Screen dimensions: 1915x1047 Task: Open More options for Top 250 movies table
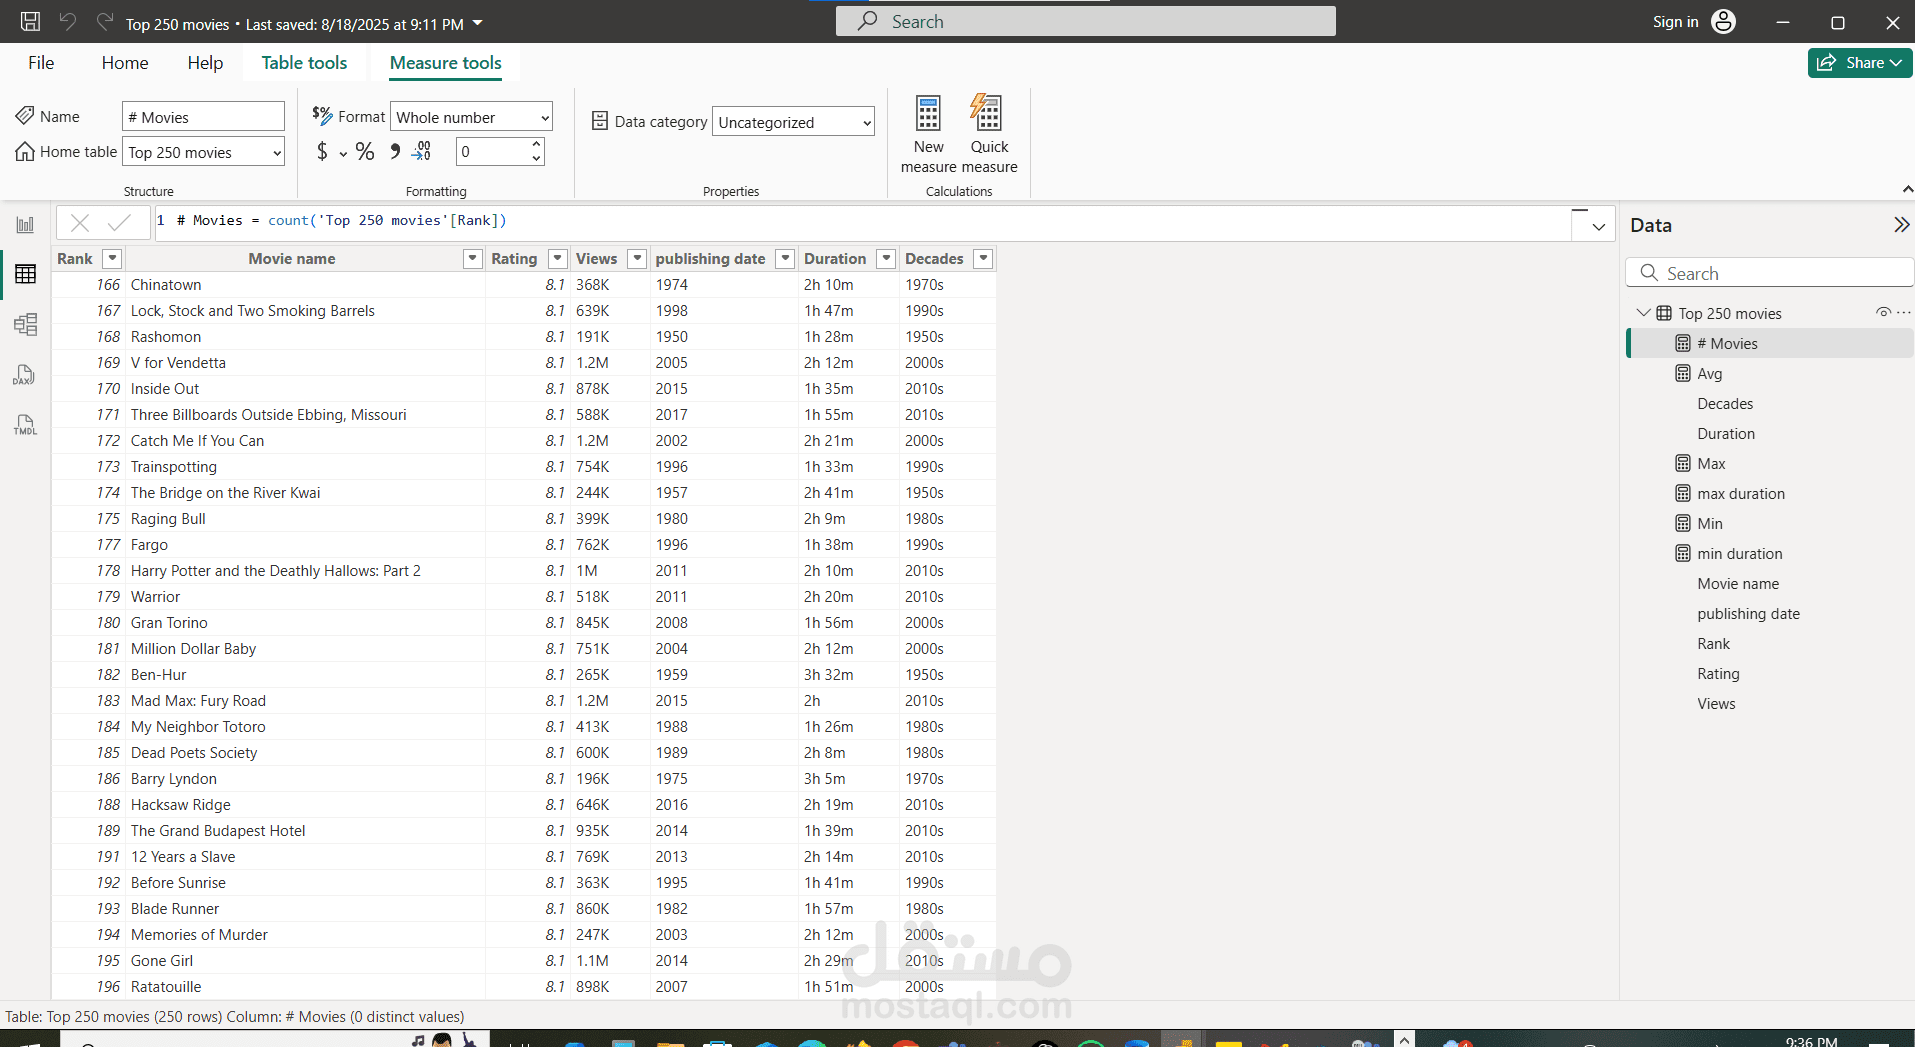(x=1904, y=313)
